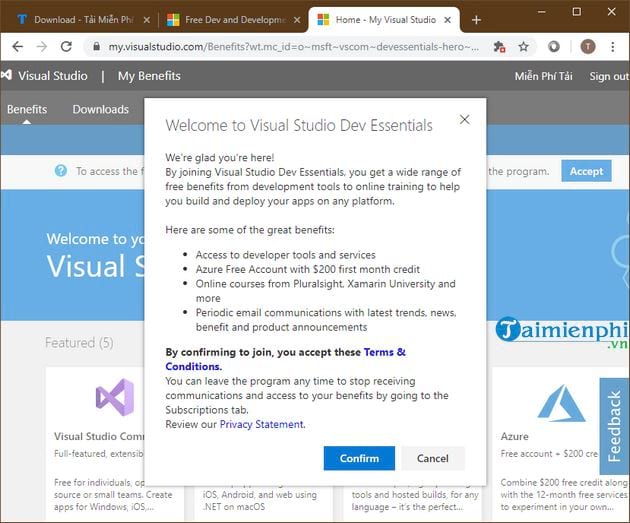Click the Visual Studio logo icon
The height and width of the screenshot is (523, 630).
6,75
